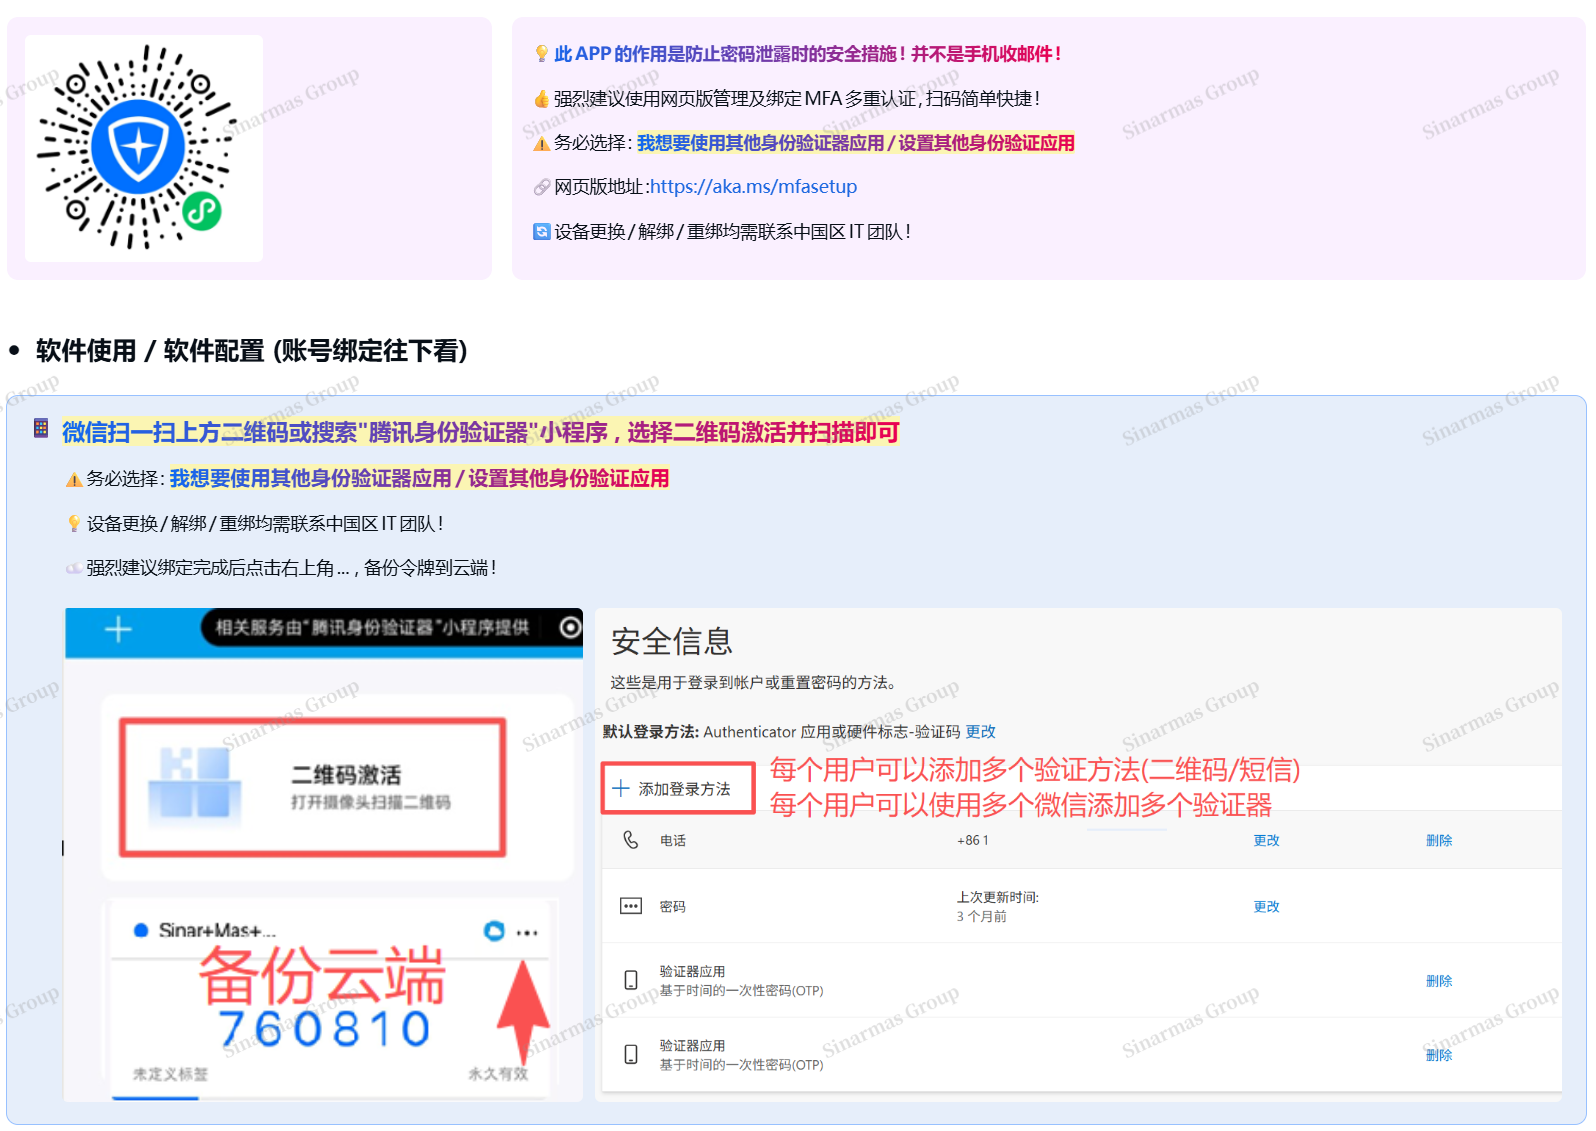
Task: Click the 二维码激活 card
Action: [x=313, y=787]
